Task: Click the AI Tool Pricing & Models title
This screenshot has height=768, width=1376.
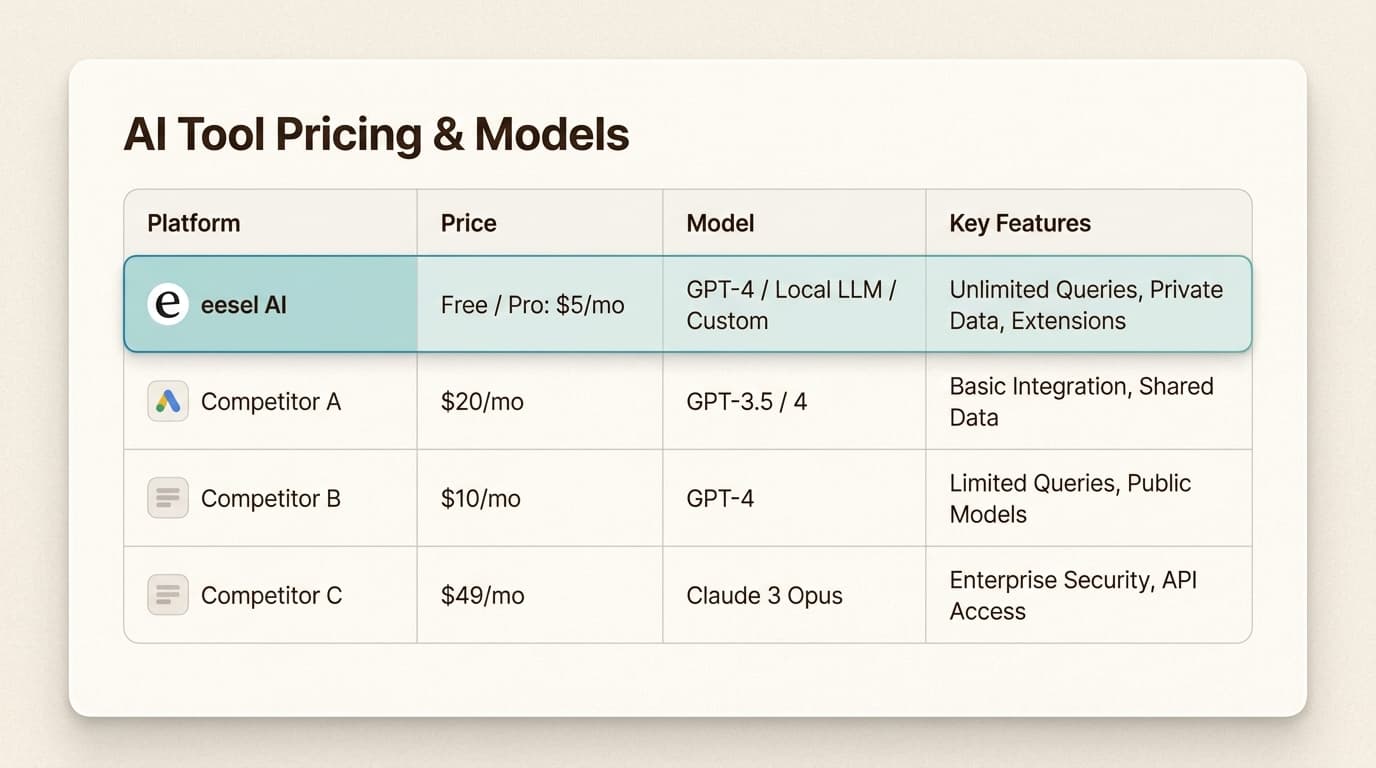Action: click(x=376, y=134)
